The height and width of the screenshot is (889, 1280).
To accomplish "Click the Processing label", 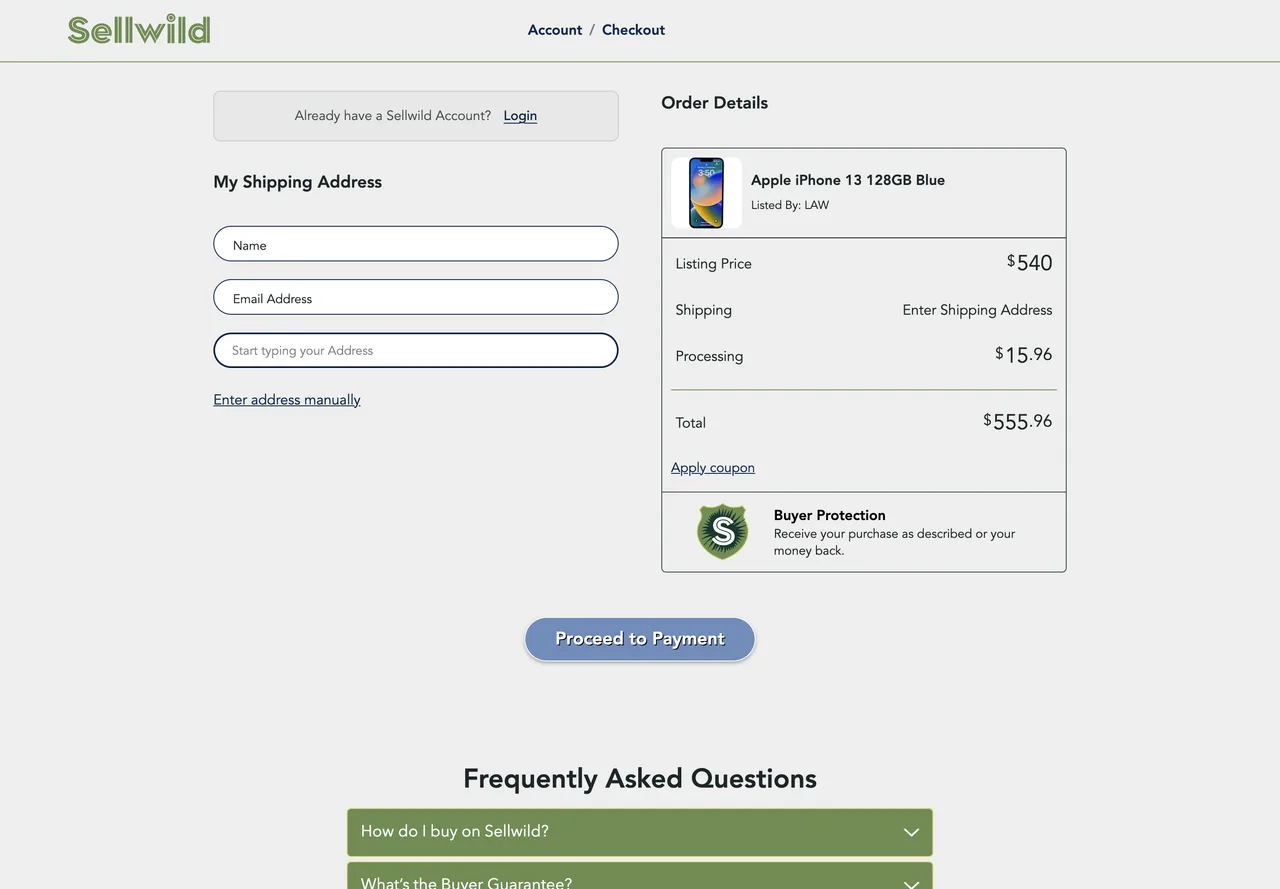I will (x=709, y=356).
